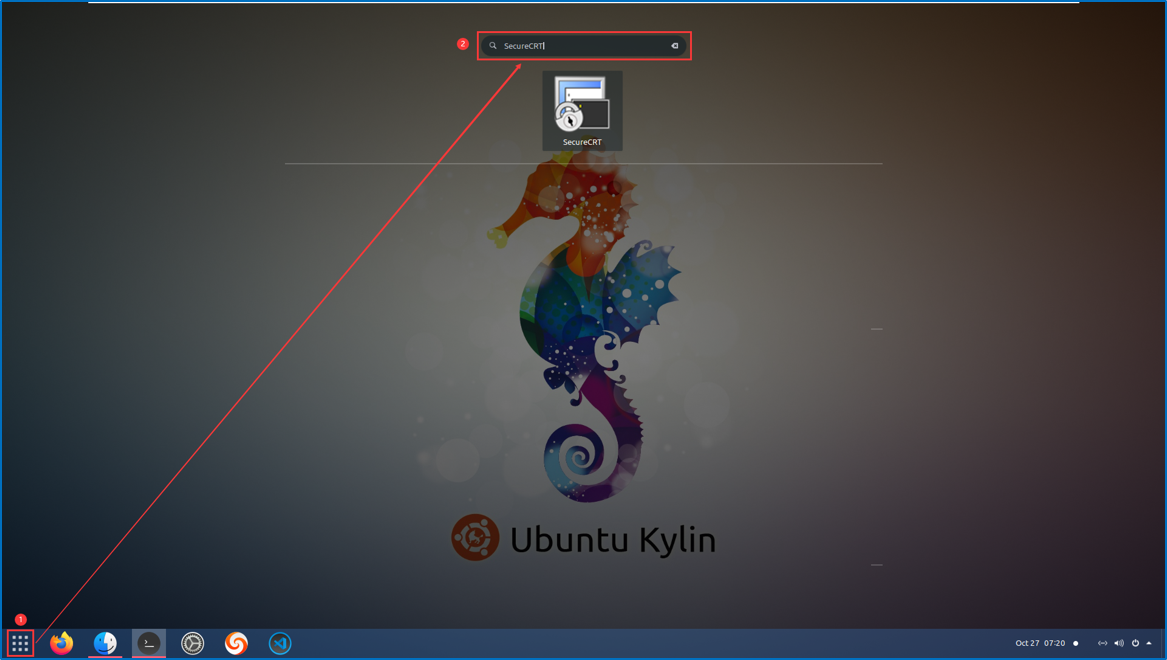The height and width of the screenshot is (660, 1167).
Task: Open the SecureCRT application result icon
Action: 582,111
